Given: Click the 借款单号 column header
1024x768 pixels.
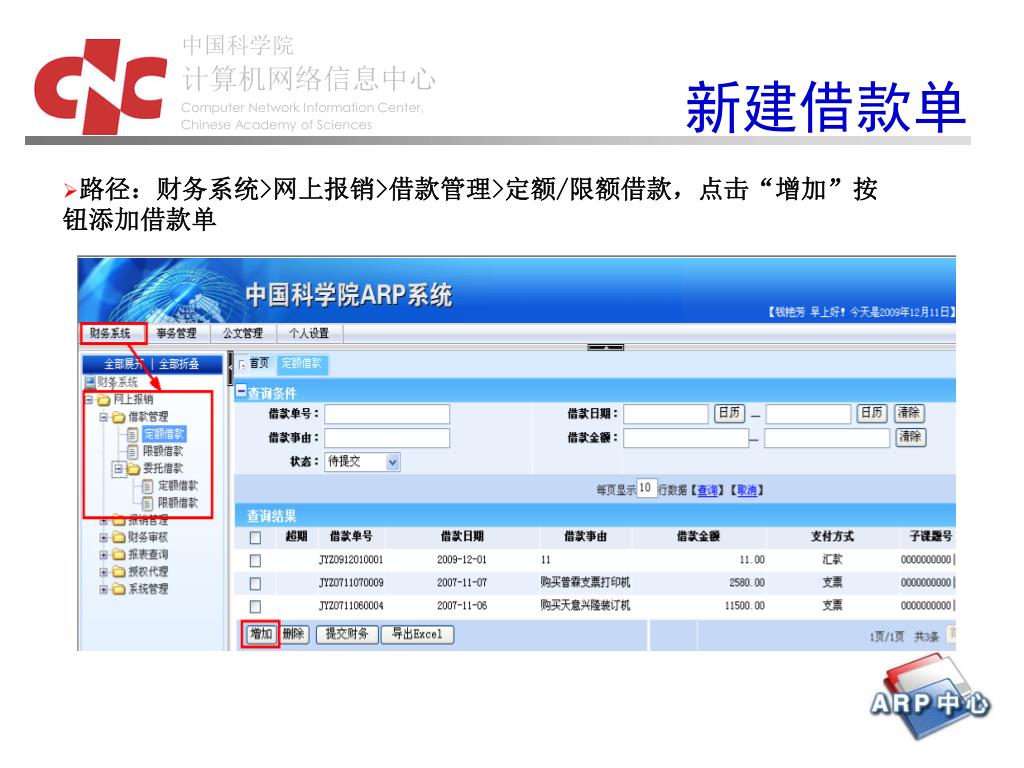Looking at the screenshot, I should tap(351, 536).
